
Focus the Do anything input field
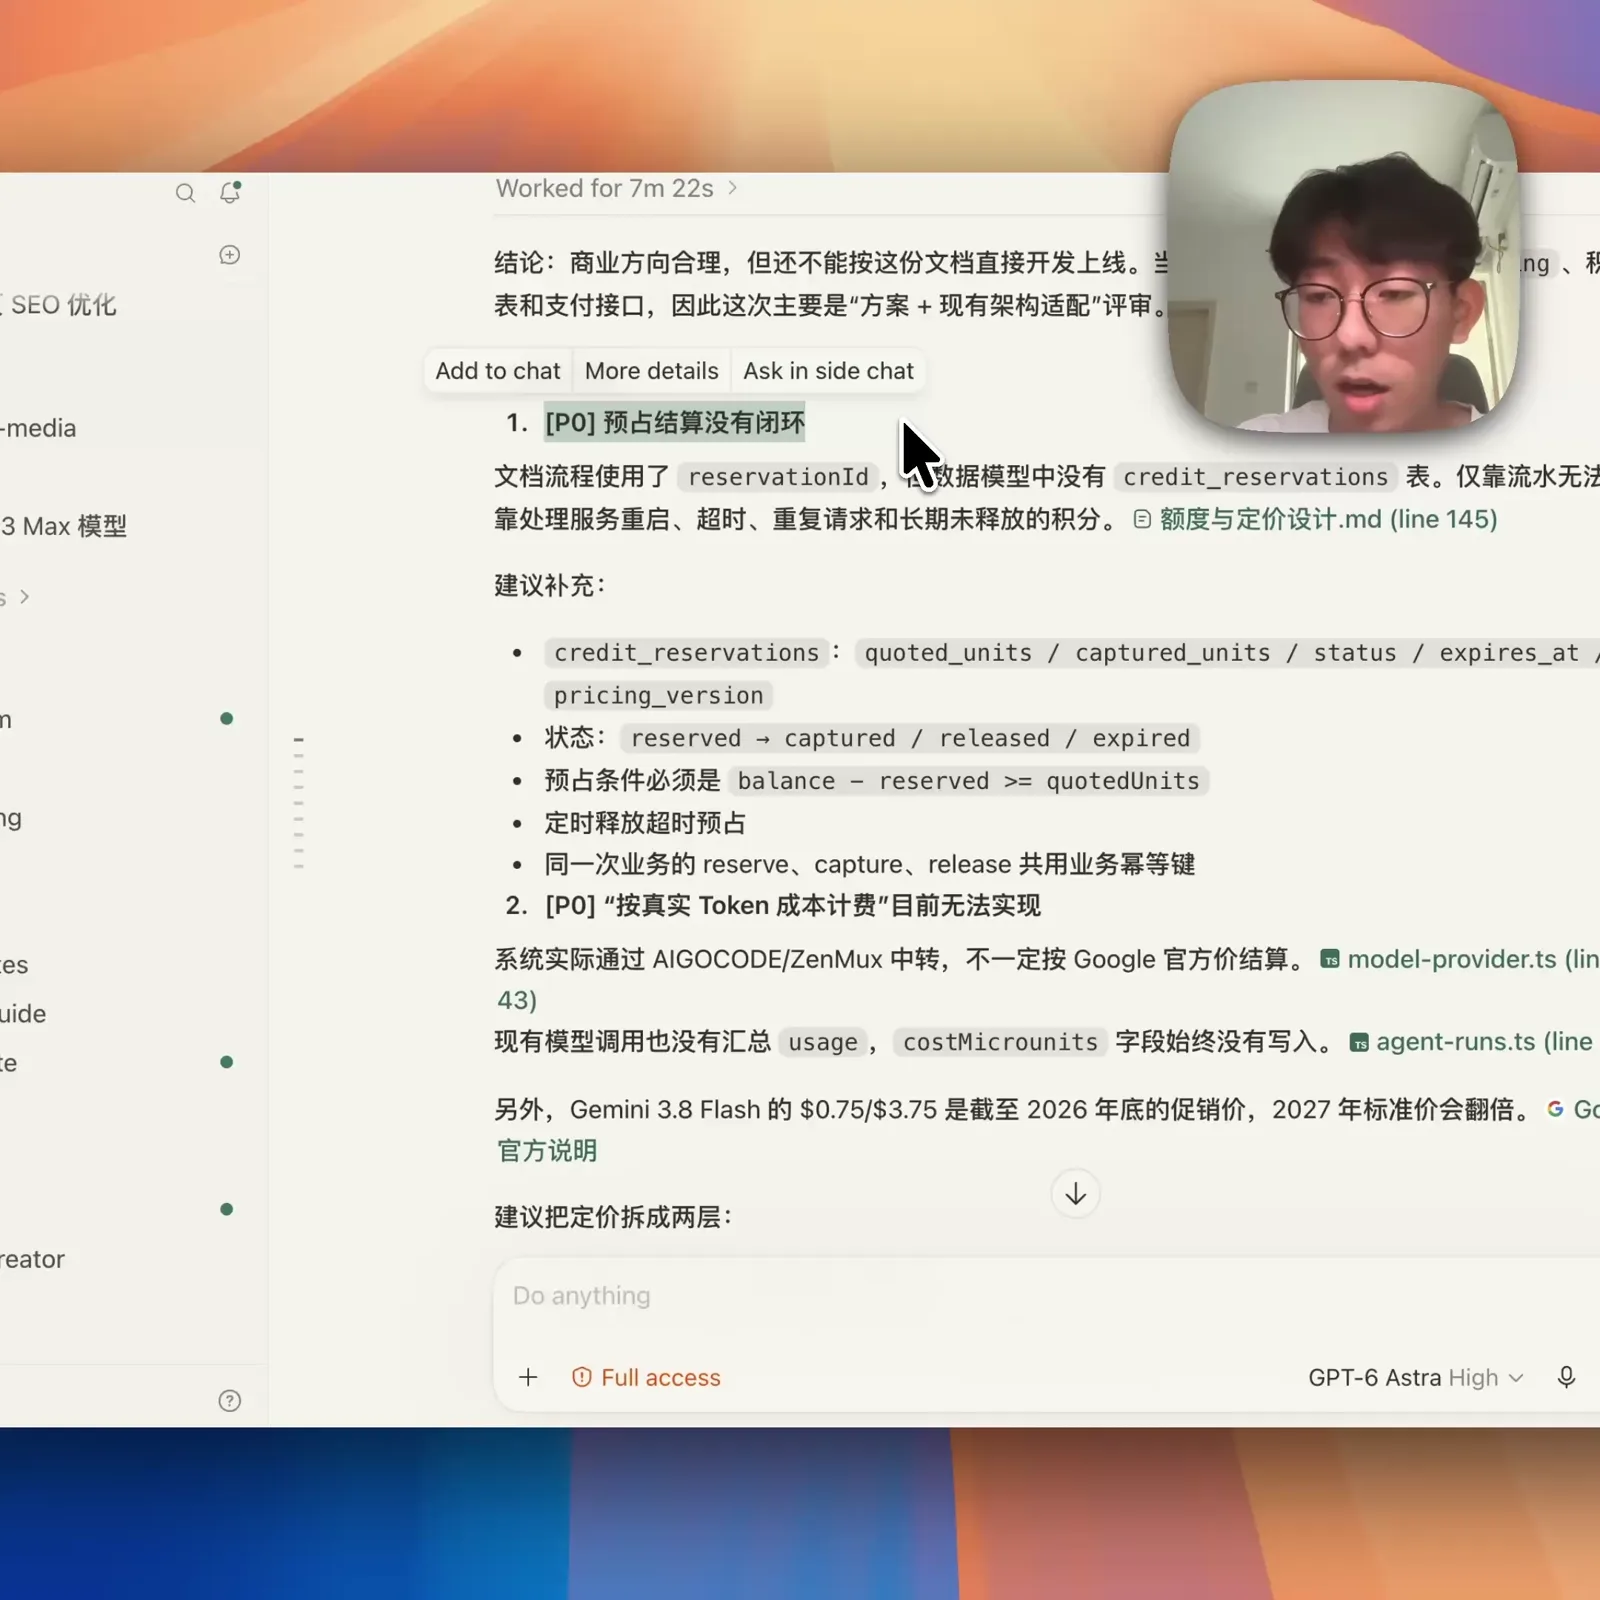[x=1046, y=1296]
